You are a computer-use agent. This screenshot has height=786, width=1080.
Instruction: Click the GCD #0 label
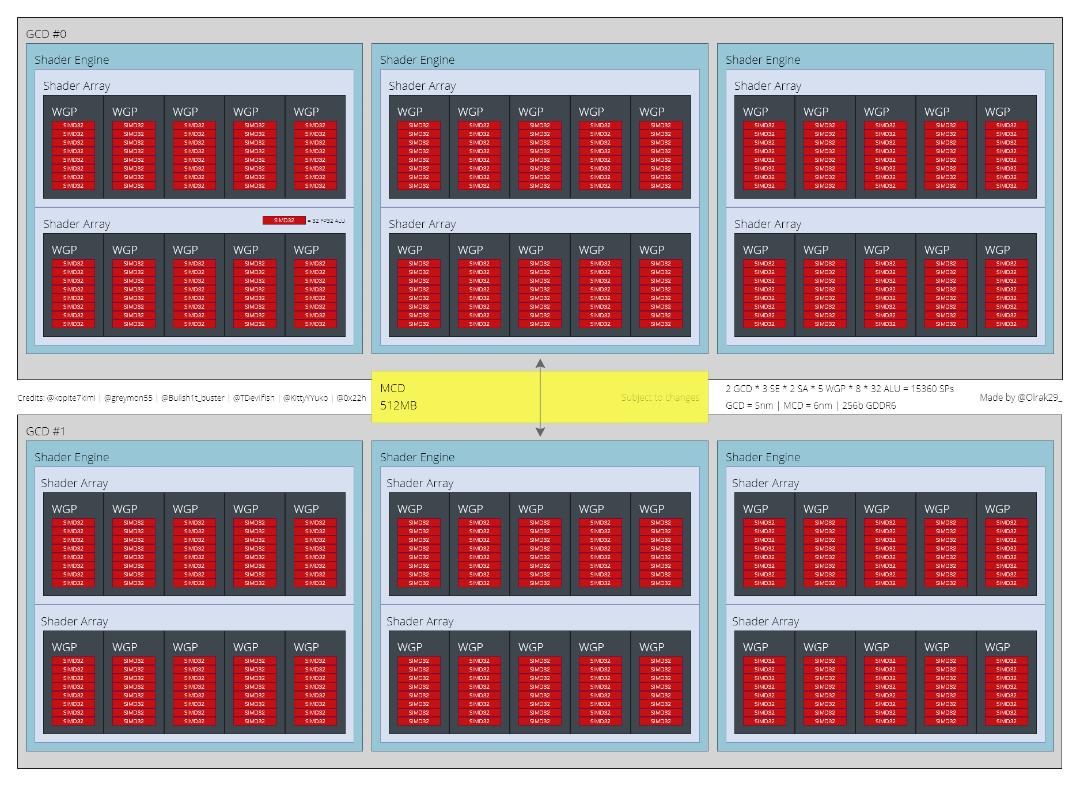(46, 34)
